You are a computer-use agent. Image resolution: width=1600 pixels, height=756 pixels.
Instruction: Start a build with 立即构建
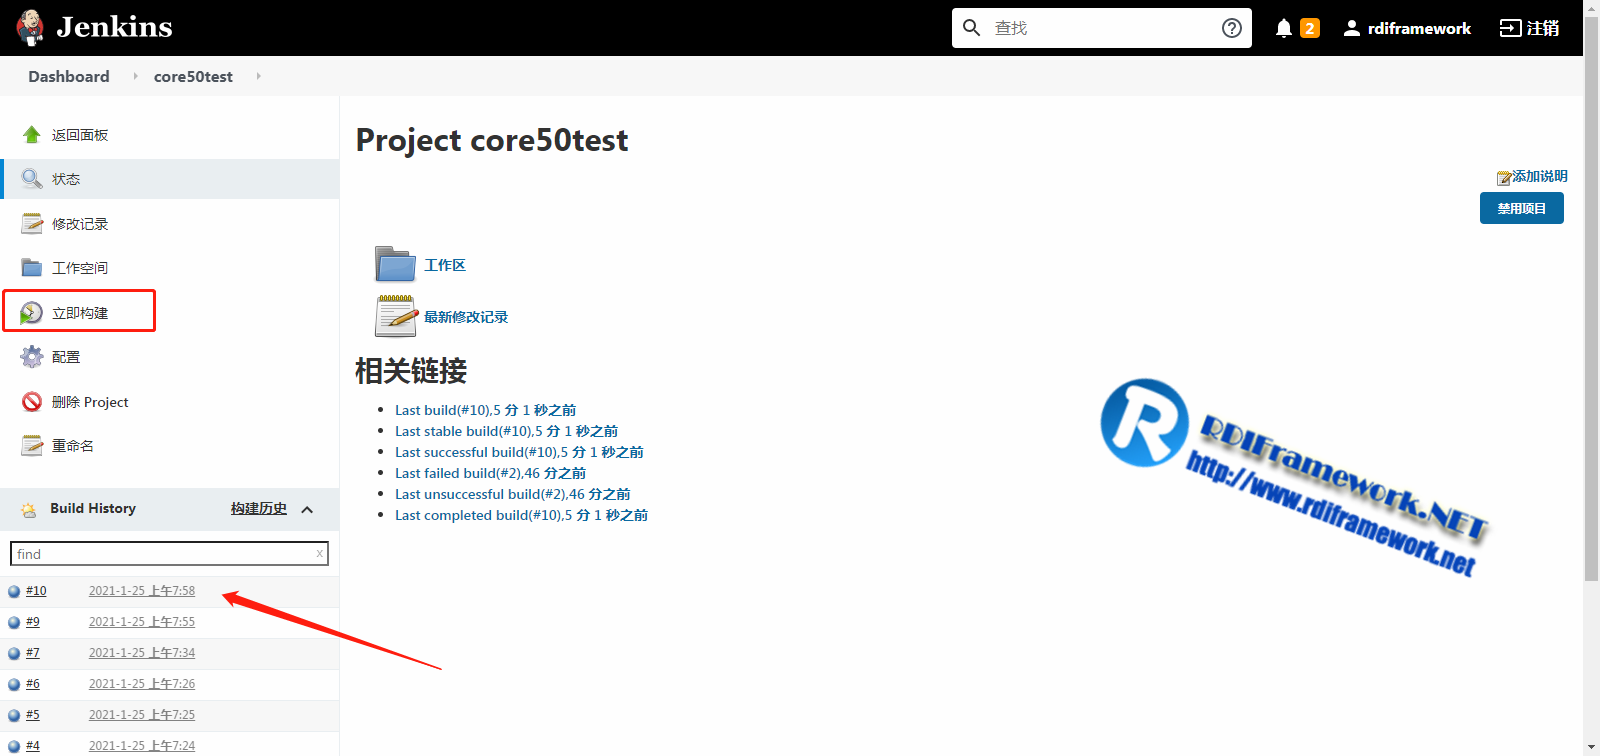(x=80, y=313)
